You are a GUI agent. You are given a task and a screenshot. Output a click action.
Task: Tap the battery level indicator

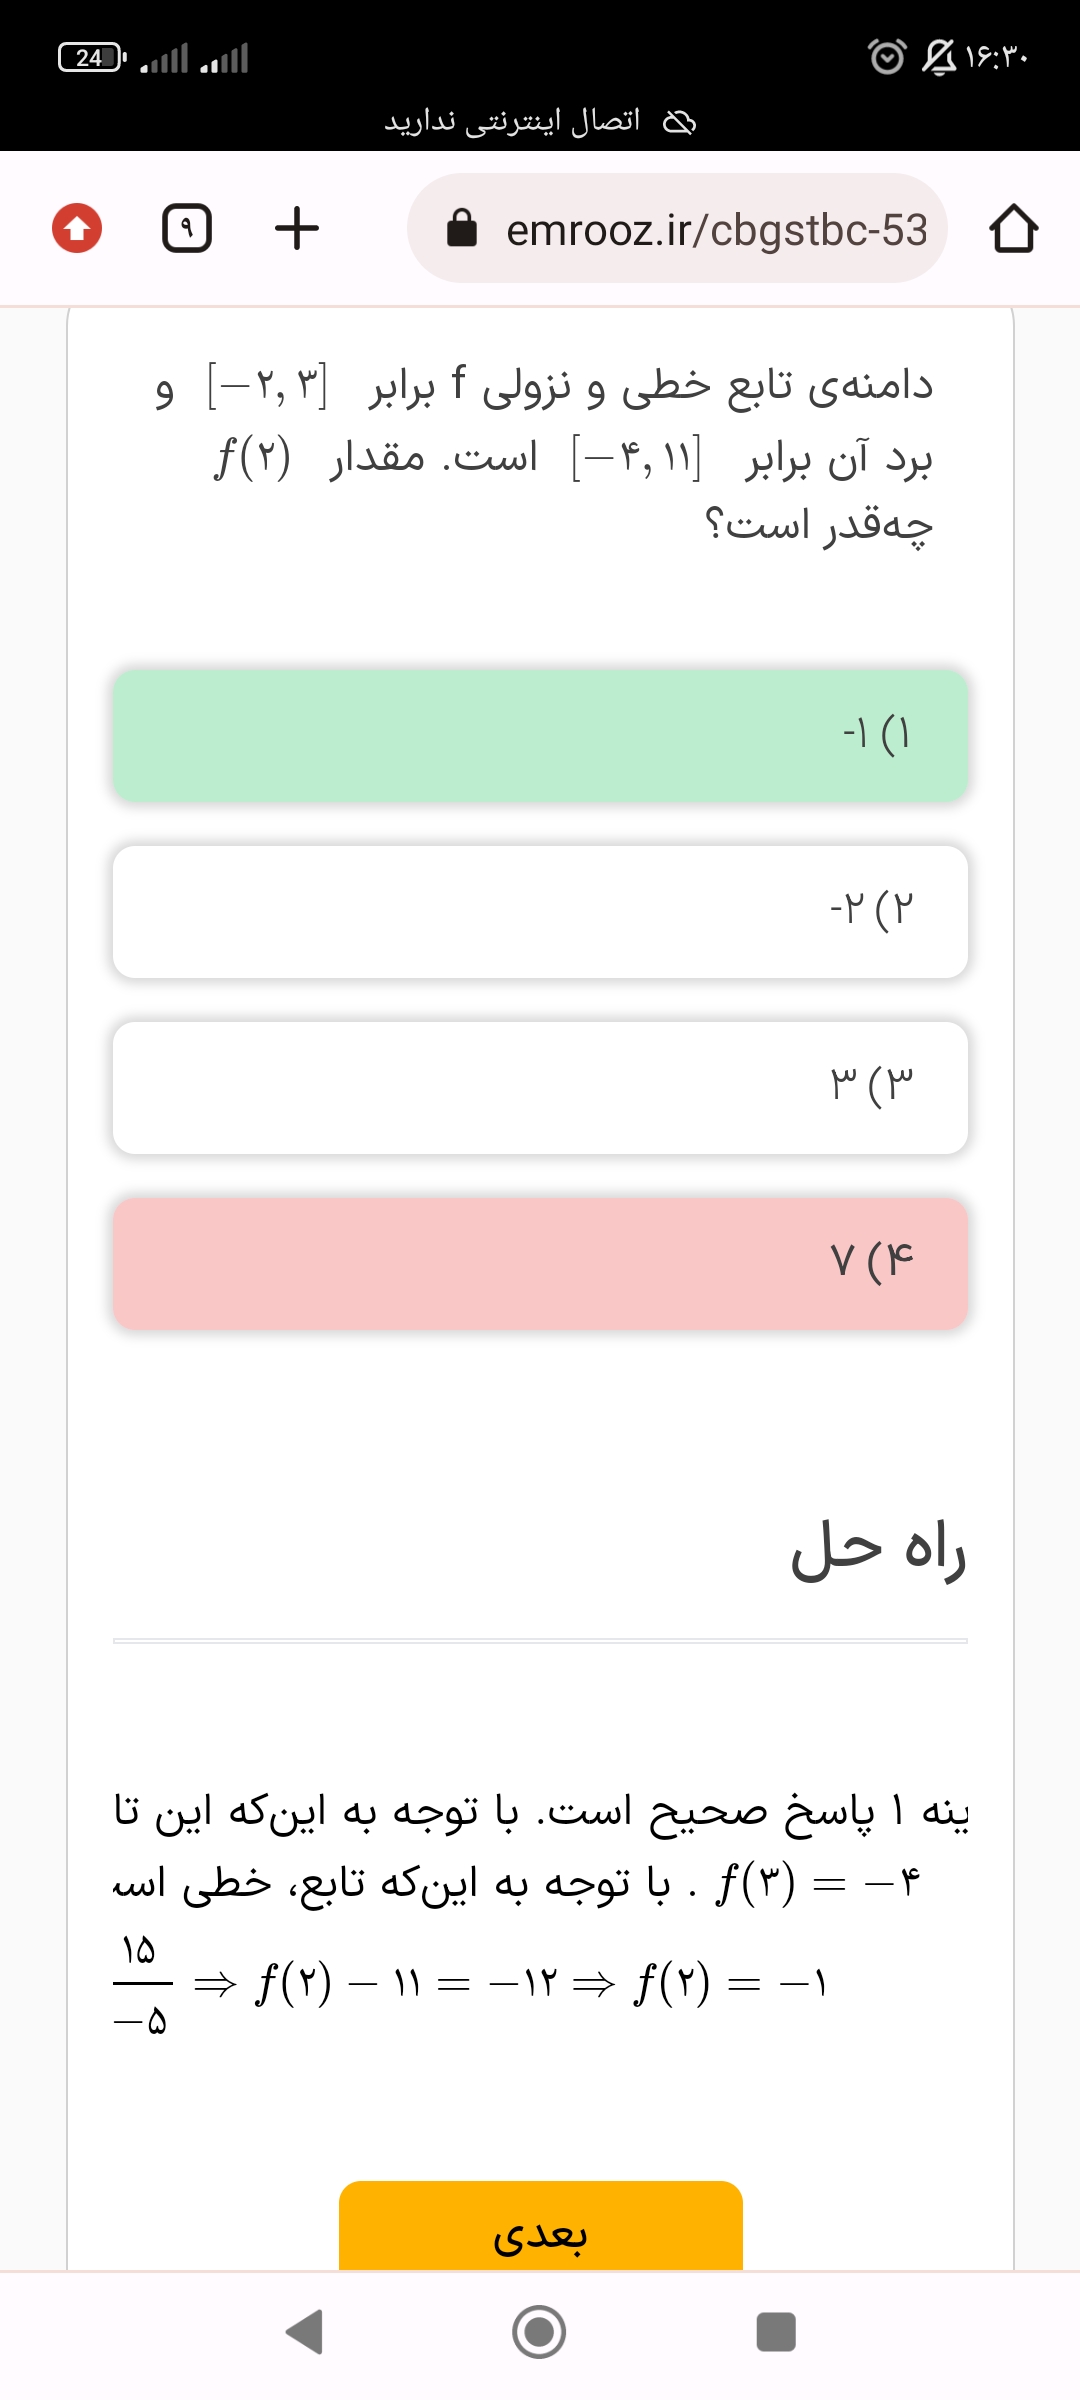(x=91, y=58)
